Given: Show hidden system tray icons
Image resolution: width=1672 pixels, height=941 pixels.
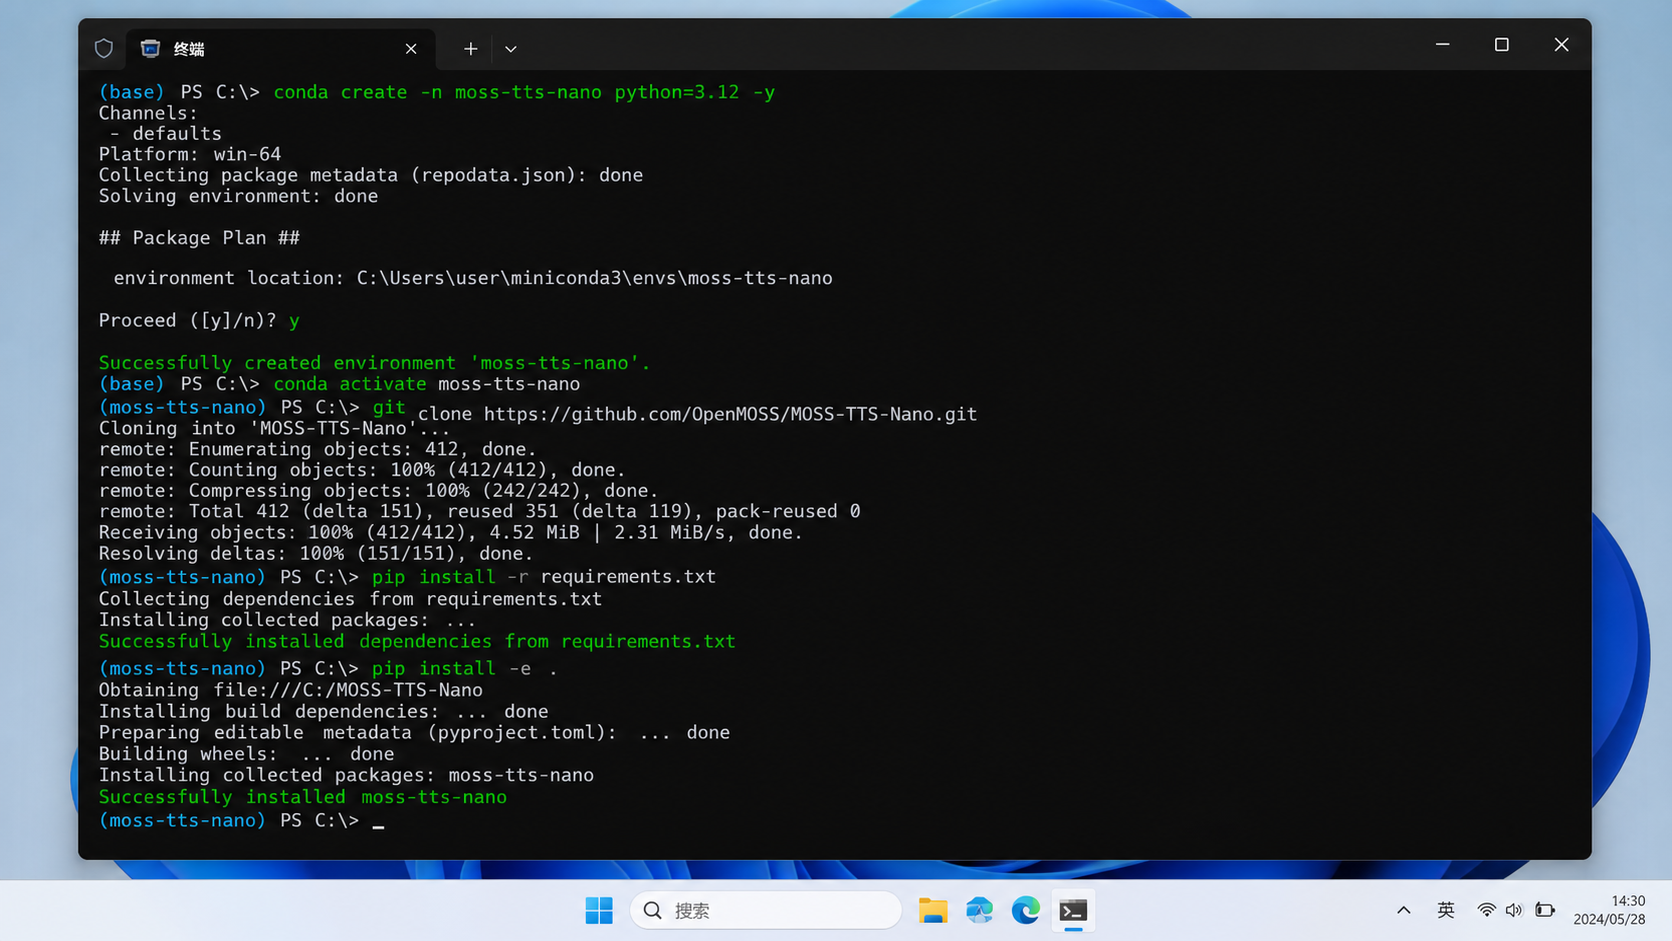Looking at the screenshot, I should click(1404, 910).
